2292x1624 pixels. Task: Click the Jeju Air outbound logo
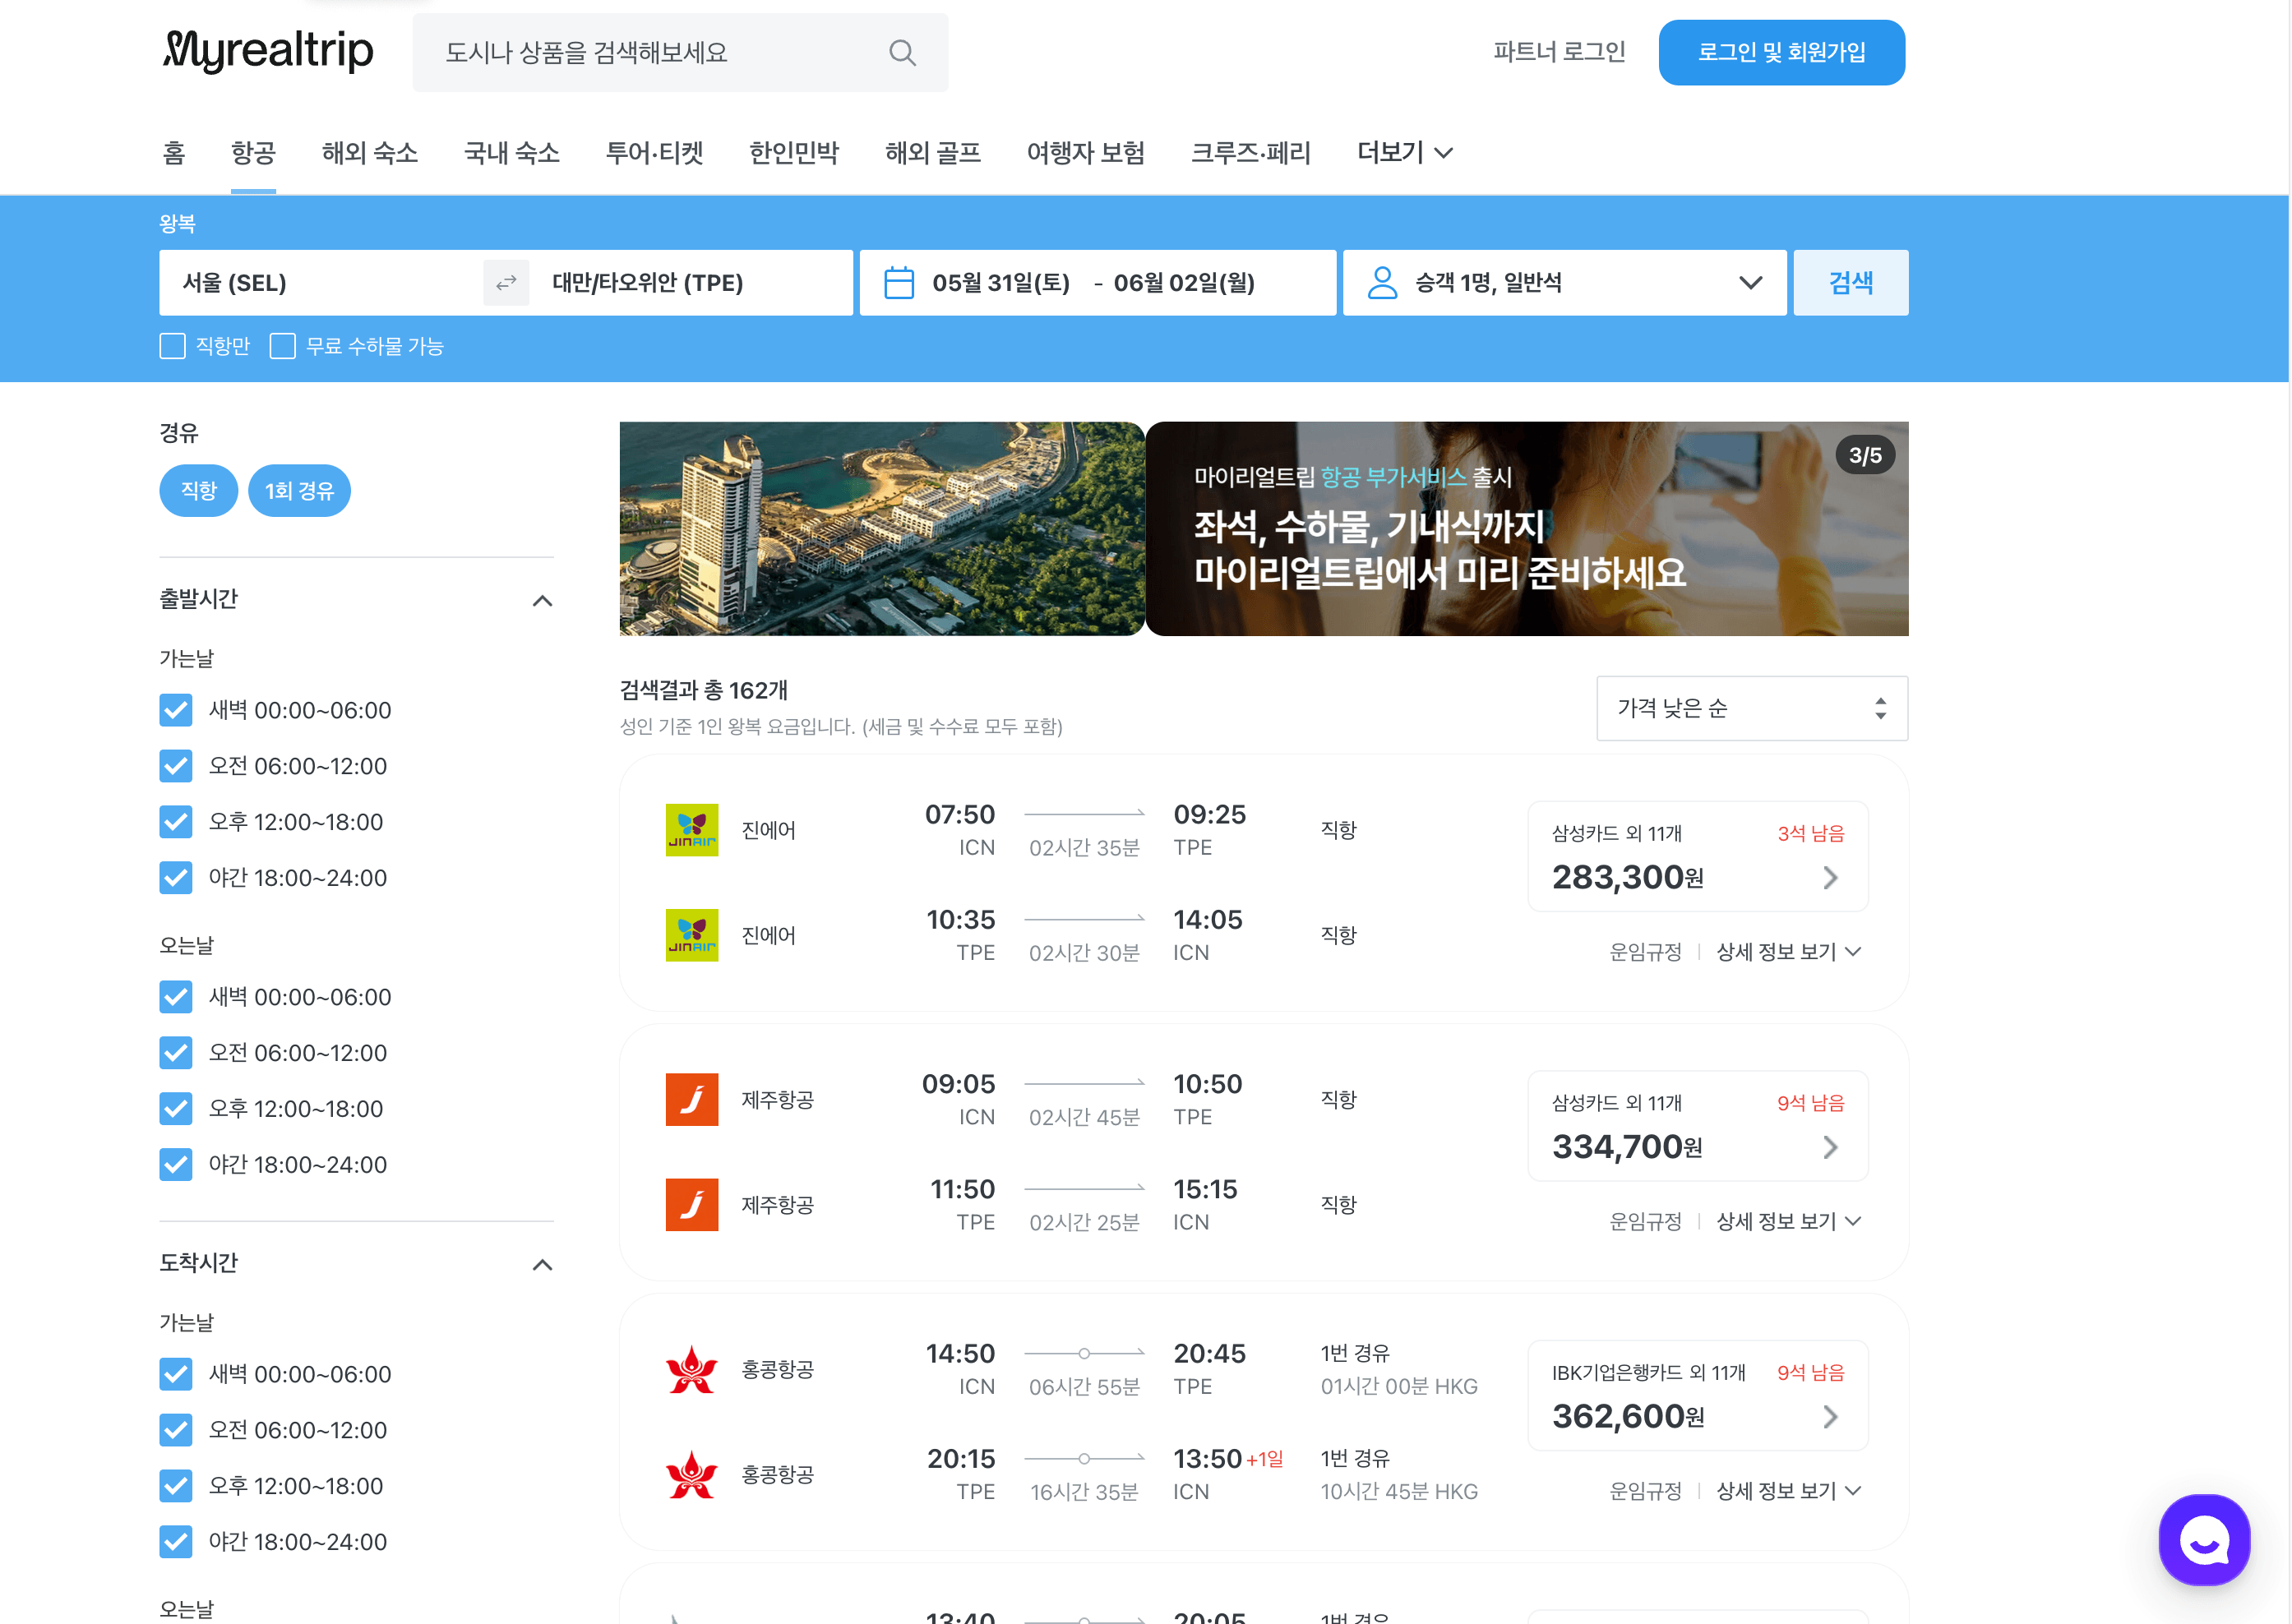[691, 1099]
